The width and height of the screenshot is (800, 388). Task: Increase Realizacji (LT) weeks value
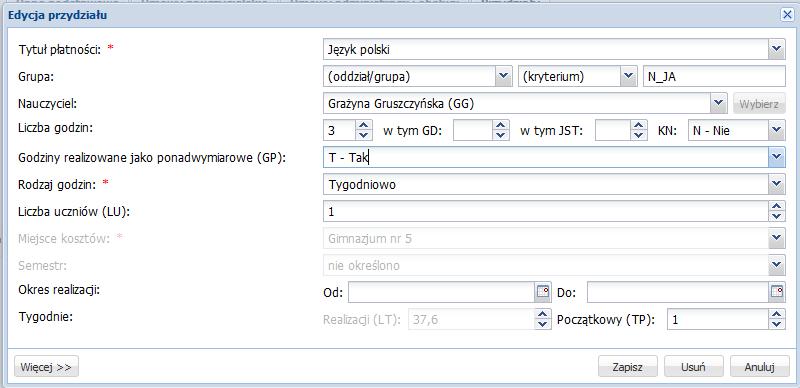[x=544, y=315]
